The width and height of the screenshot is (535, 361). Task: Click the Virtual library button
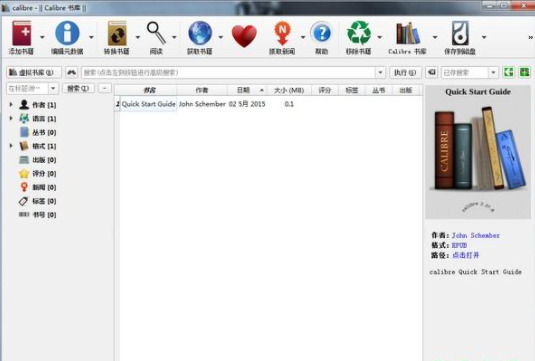coord(34,72)
